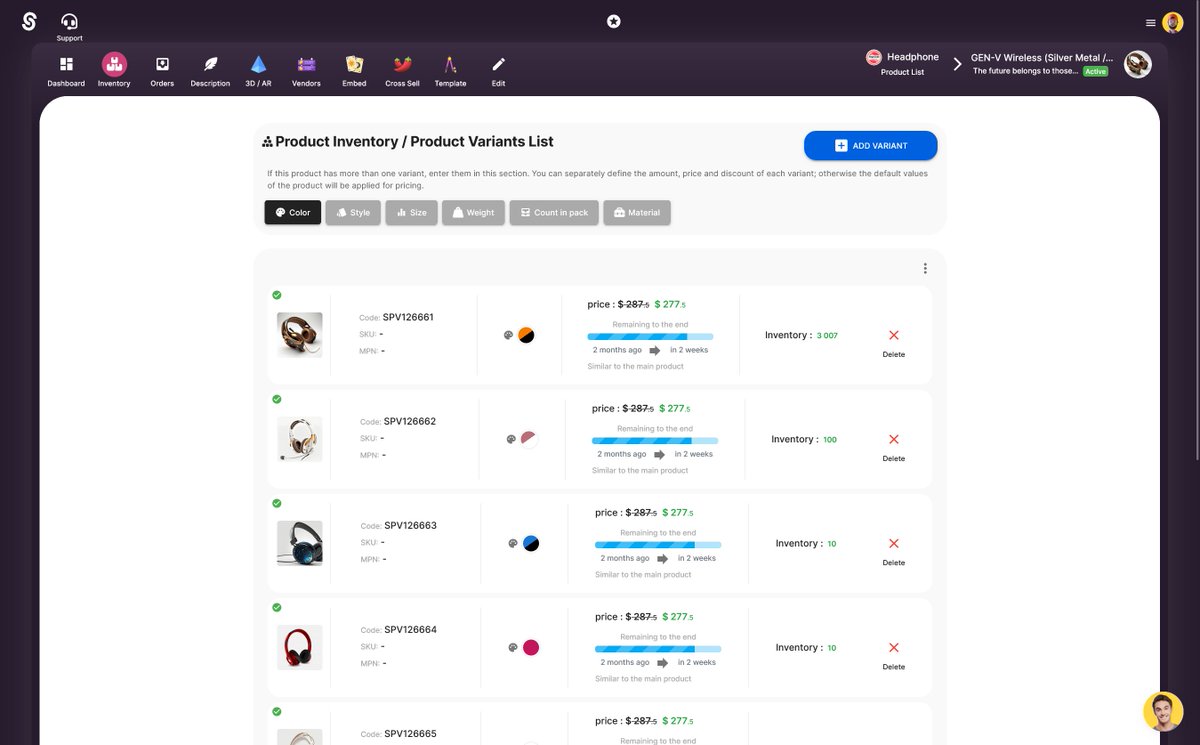Click the Headphone Product List breadcrumb
Image resolution: width=1200 pixels, height=745 pixels.
tap(902, 64)
